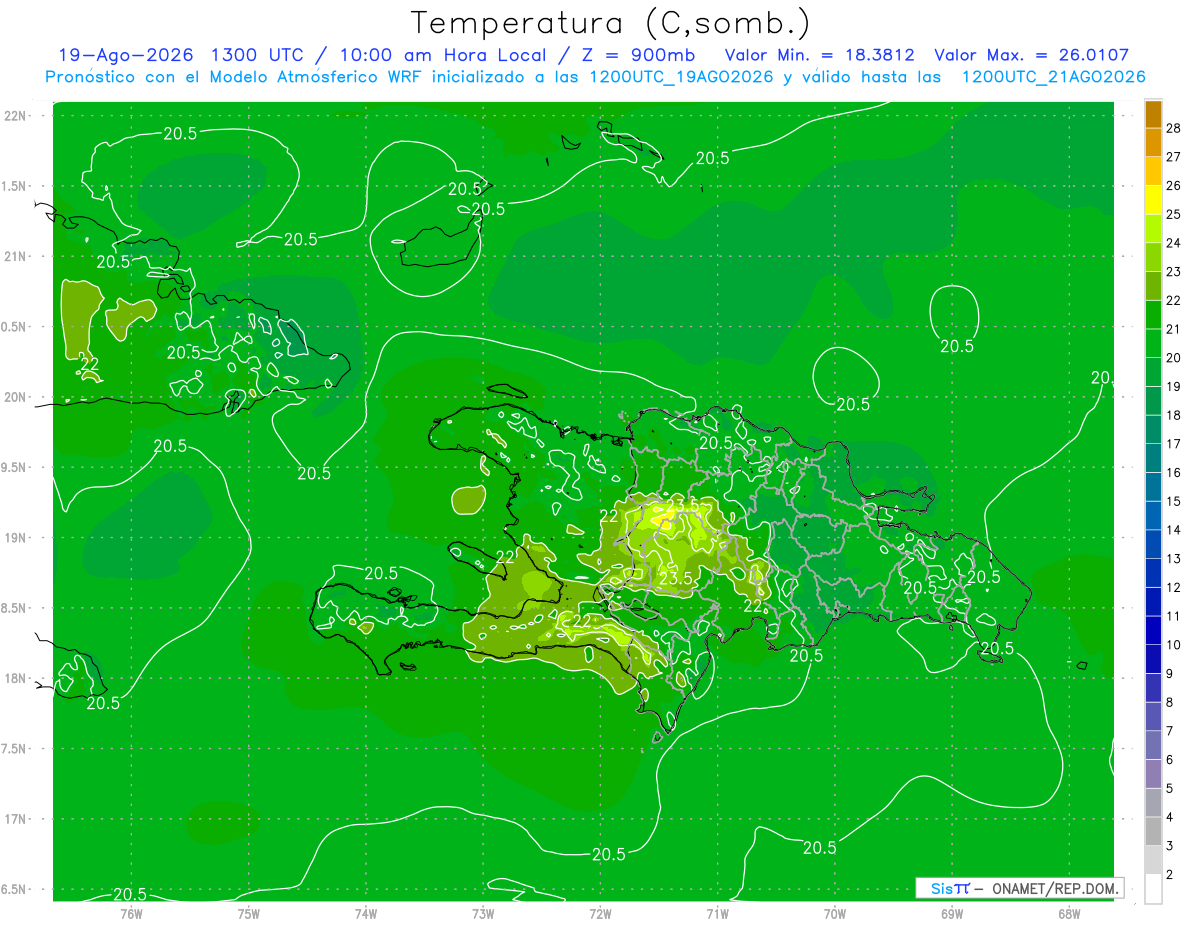Click the yellow legend band between 25 and 26
The image size is (1200, 927).
pyautogui.click(x=1153, y=200)
